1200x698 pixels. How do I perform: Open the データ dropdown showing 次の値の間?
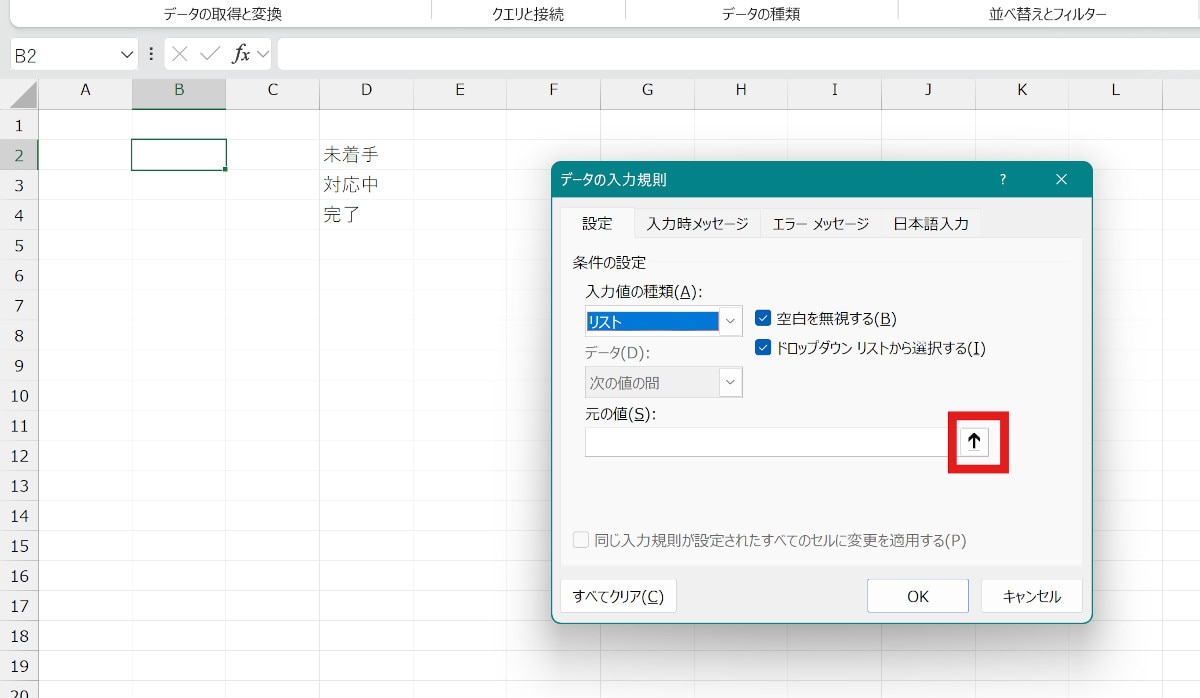pyautogui.click(x=730, y=382)
